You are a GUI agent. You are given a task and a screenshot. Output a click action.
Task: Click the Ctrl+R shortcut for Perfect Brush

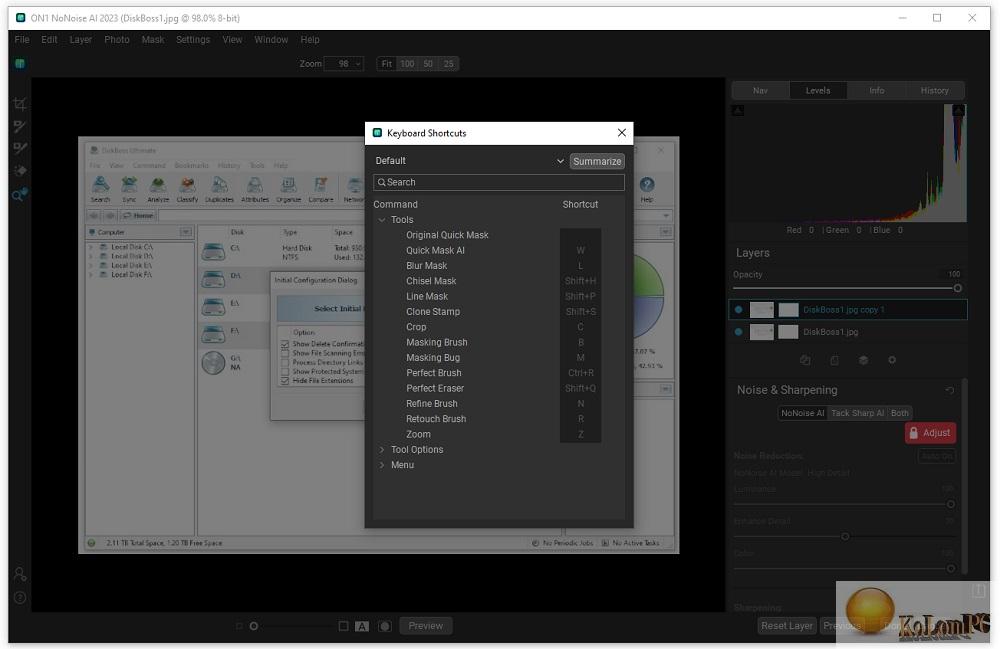click(580, 373)
